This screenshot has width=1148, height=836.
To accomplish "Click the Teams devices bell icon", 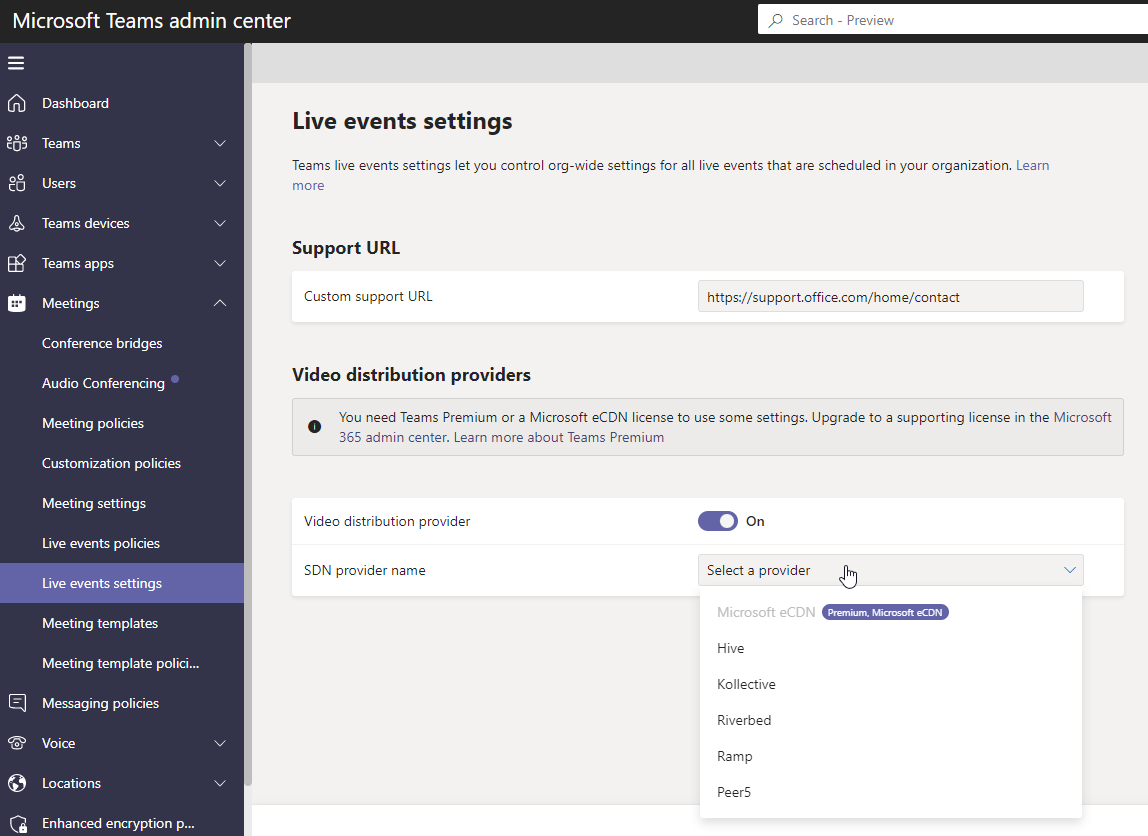I will coord(17,223).
